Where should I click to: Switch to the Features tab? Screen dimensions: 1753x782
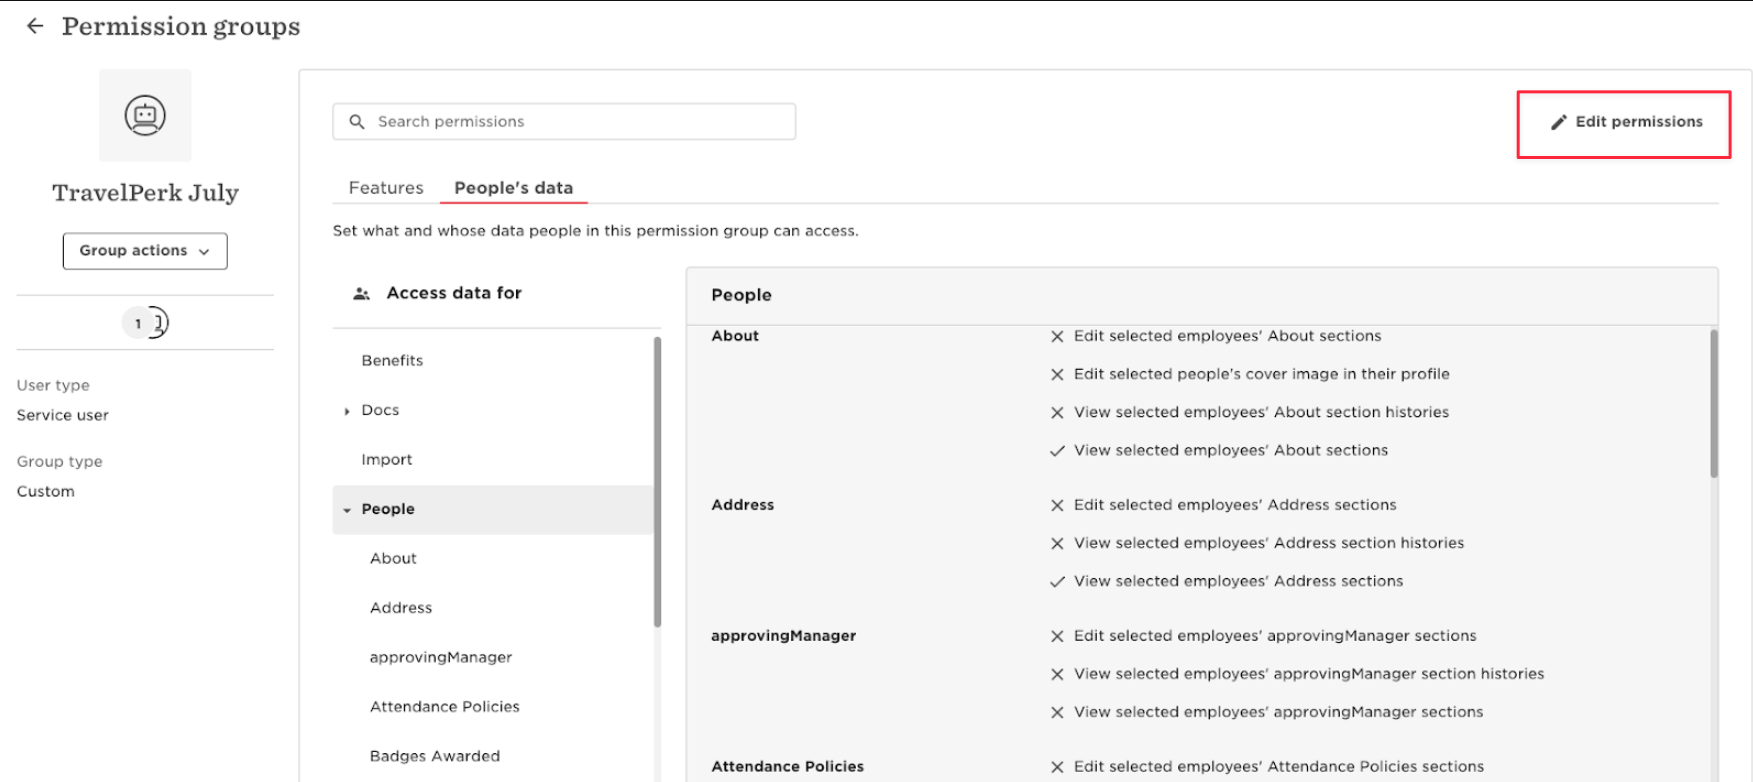[x=386, y=188]
